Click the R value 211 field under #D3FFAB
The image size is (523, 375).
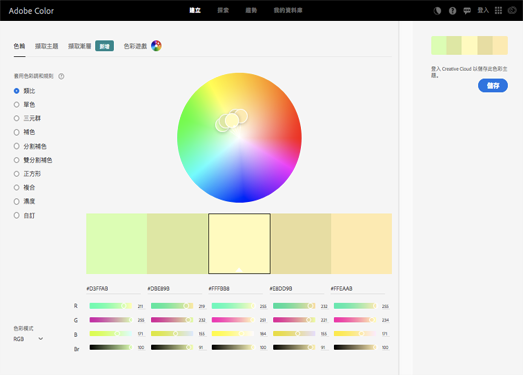pos(140,306)
